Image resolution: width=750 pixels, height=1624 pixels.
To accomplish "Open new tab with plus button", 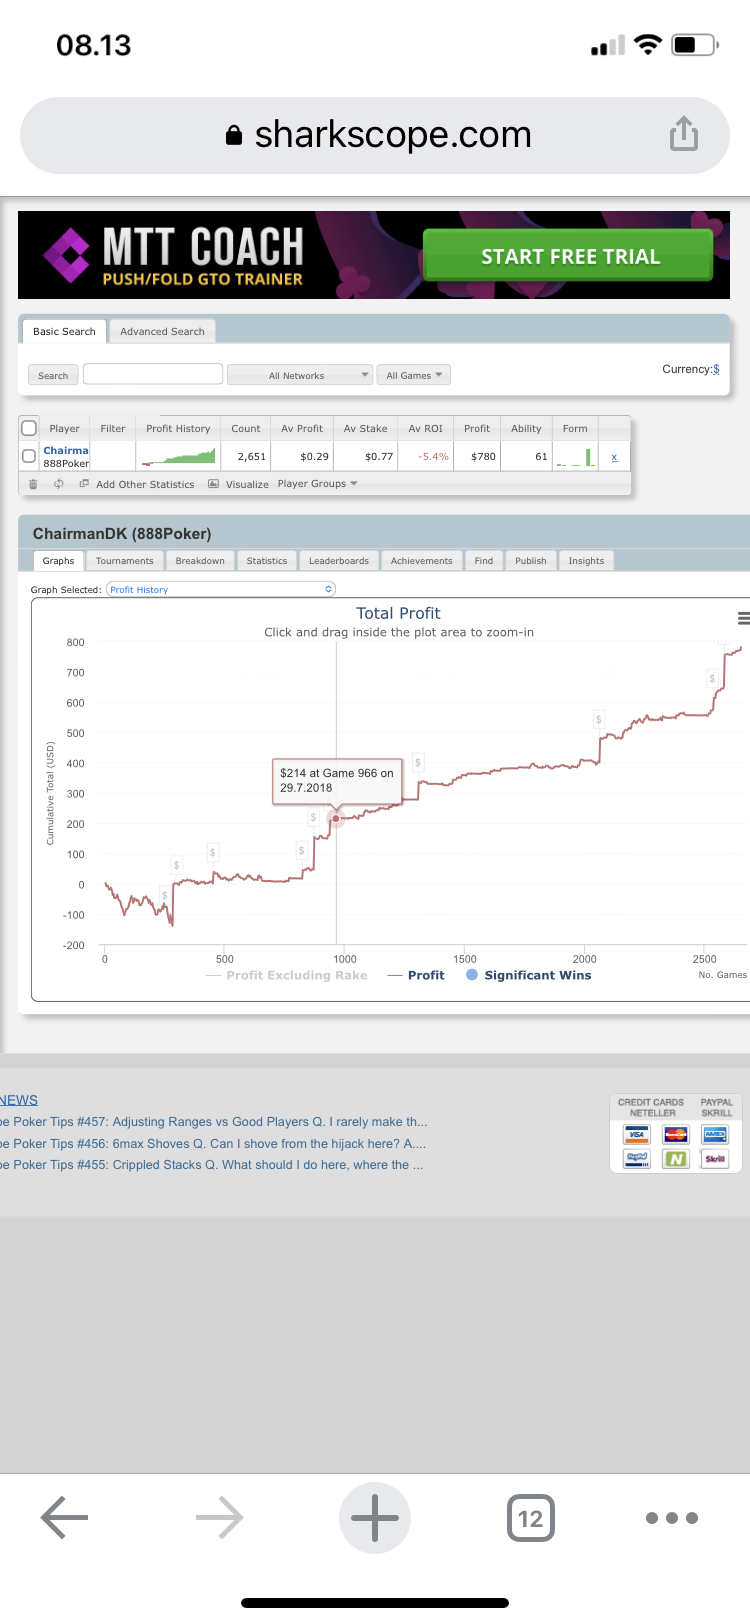I will (x=375, y=1518).
